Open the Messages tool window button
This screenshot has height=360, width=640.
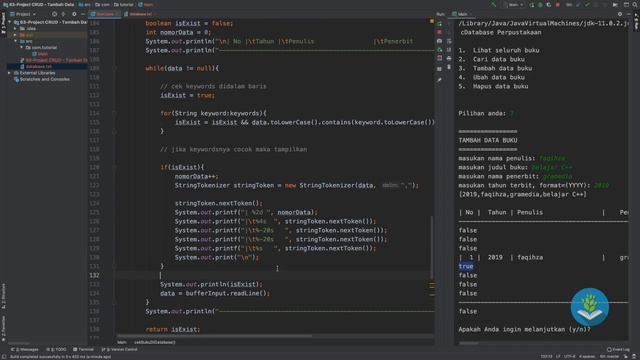click(25, 349)
